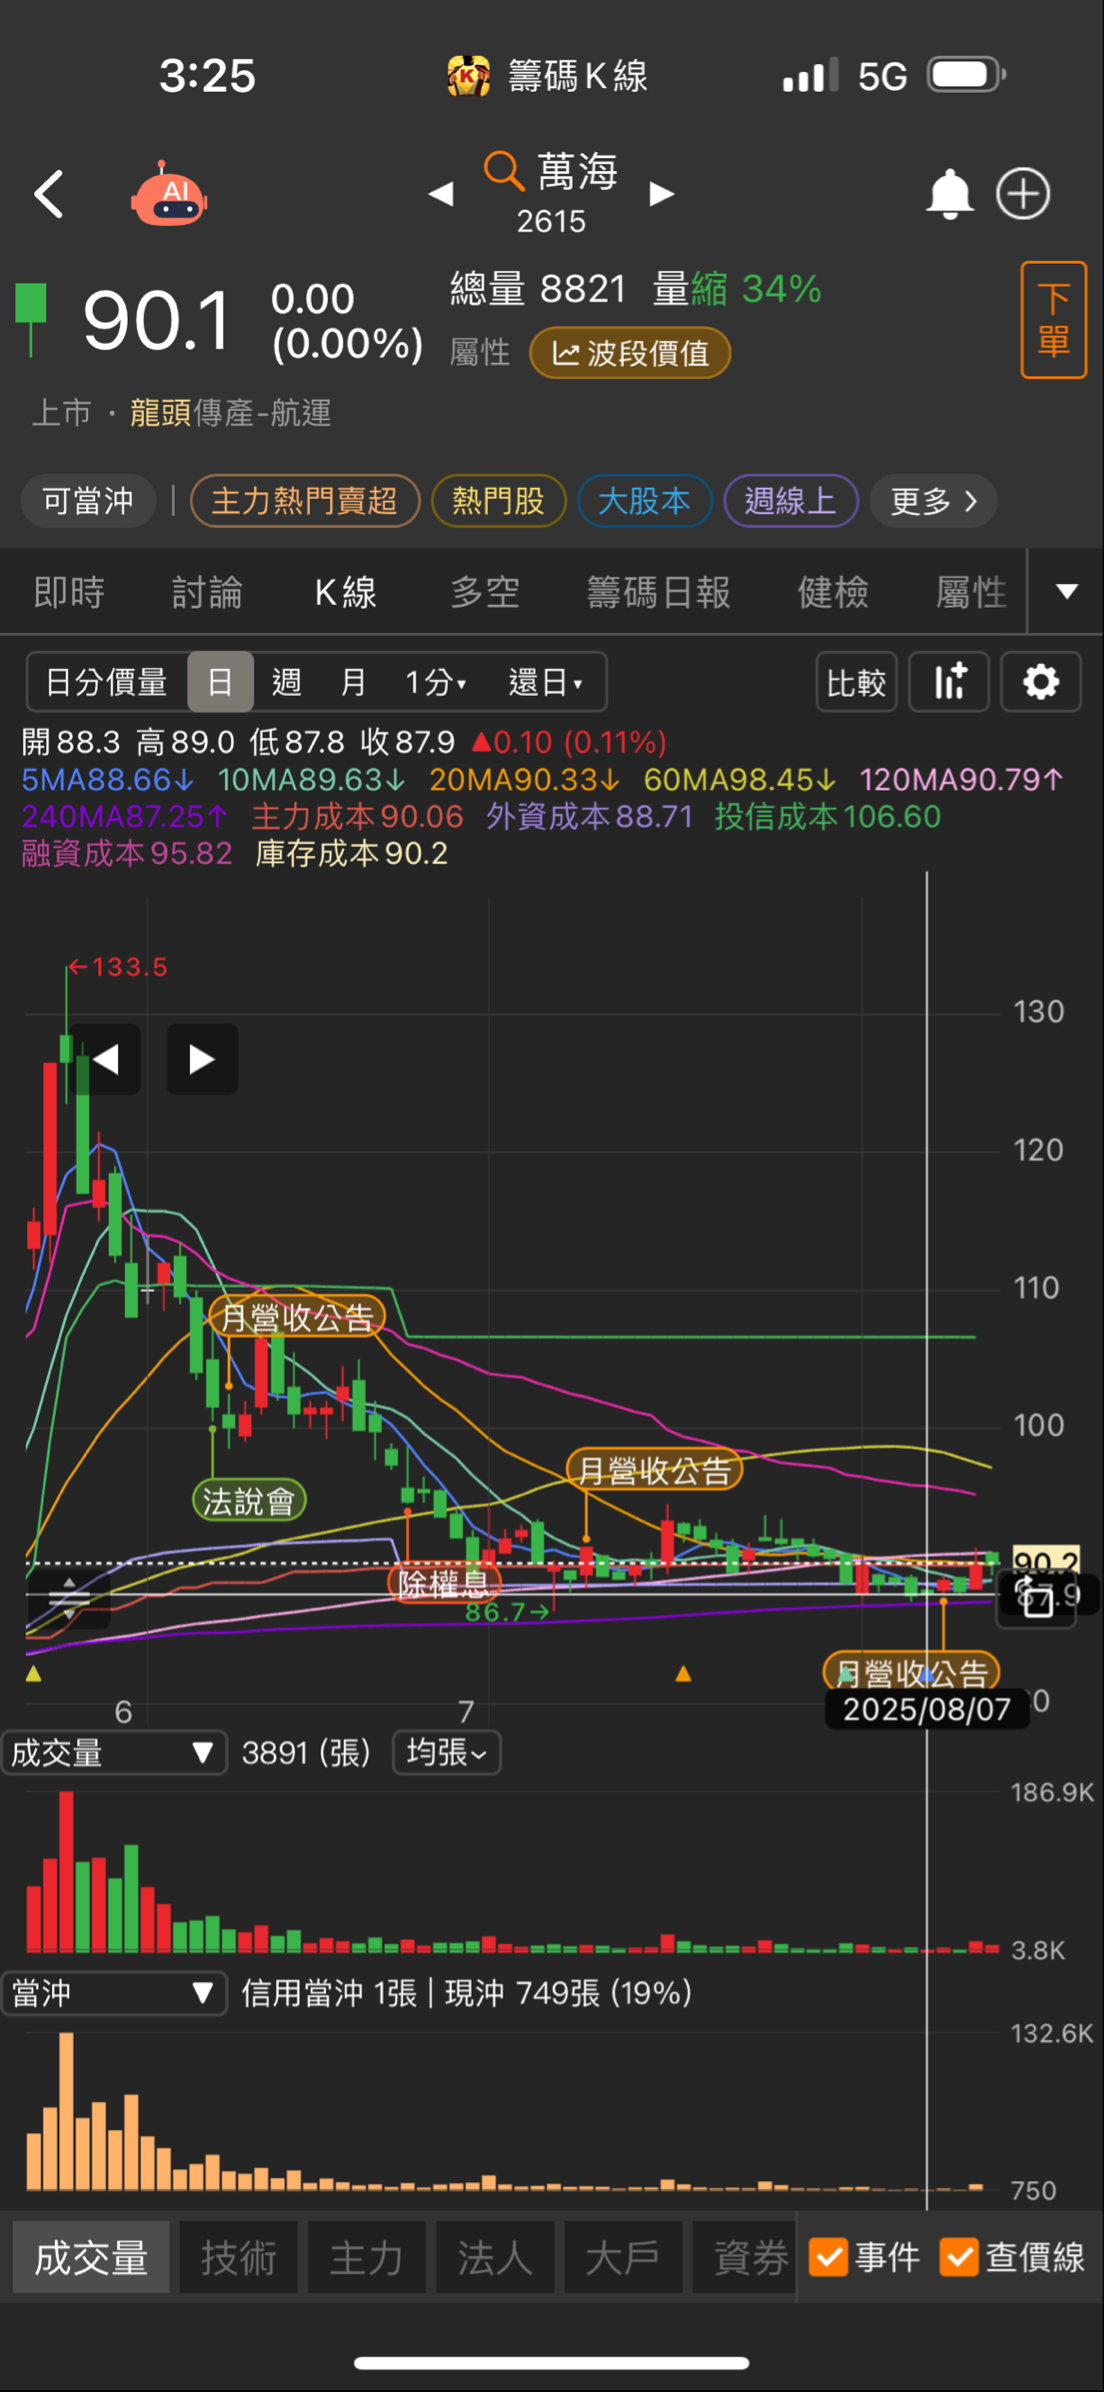1104x2392 pixels.
Task: Switch to the previous stock arrow
Action: click(441, 193)
